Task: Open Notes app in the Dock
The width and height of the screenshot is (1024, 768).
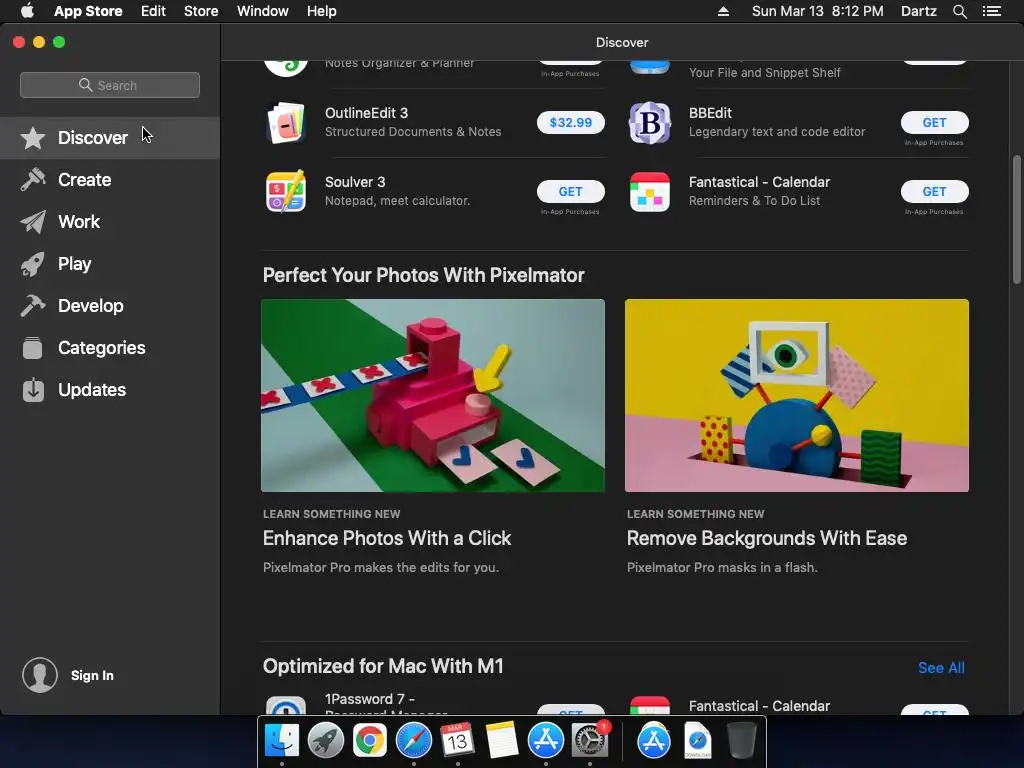Action: tap(502, 741)
